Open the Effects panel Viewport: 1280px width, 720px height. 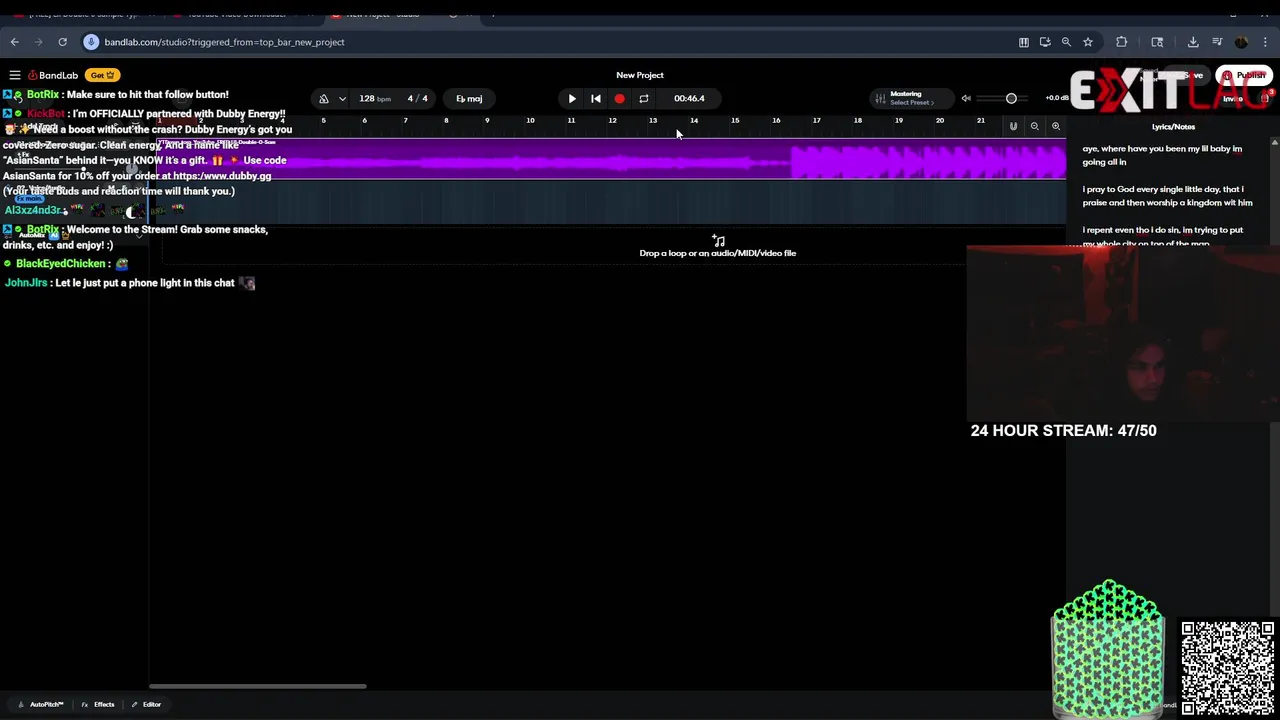coord(97,704)
